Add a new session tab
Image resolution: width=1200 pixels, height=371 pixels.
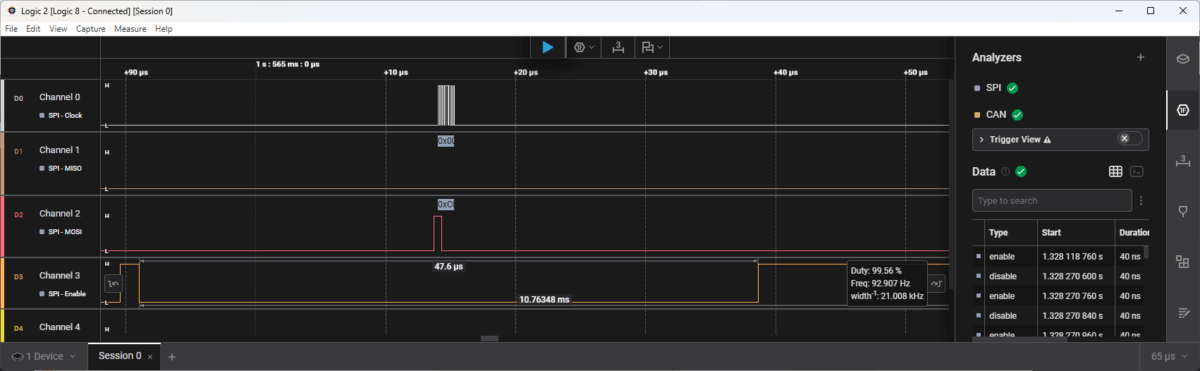(171, 356)
